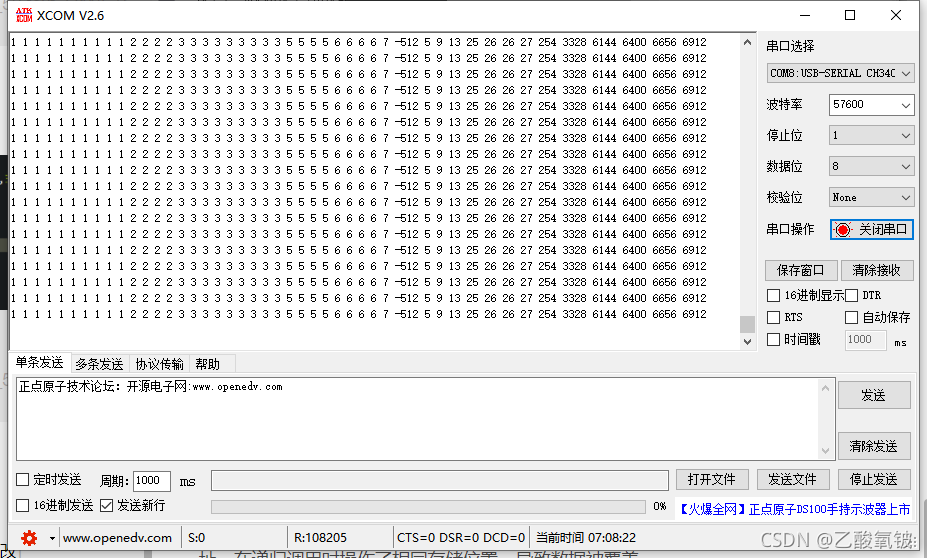Click the S:0 sent counter

196,538
